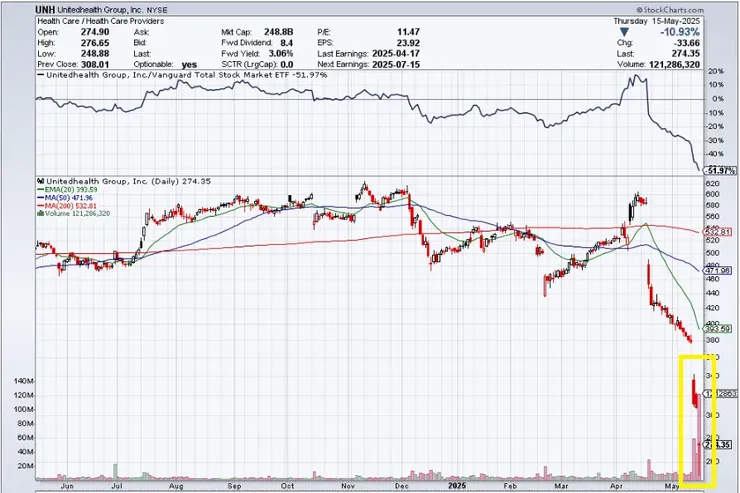The image size is (740, 493).
Task: Click the Low value 248.88
Action: click(x=95, y=53)
